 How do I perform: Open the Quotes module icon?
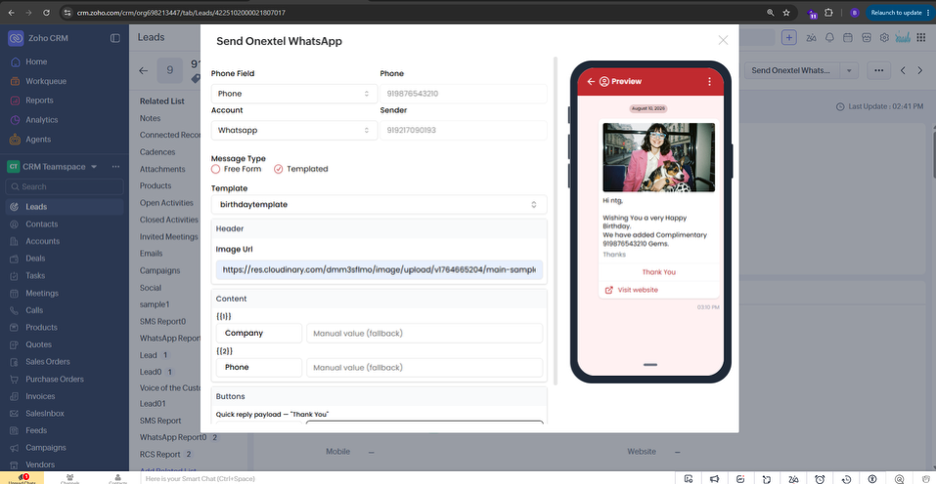[14, 344]
